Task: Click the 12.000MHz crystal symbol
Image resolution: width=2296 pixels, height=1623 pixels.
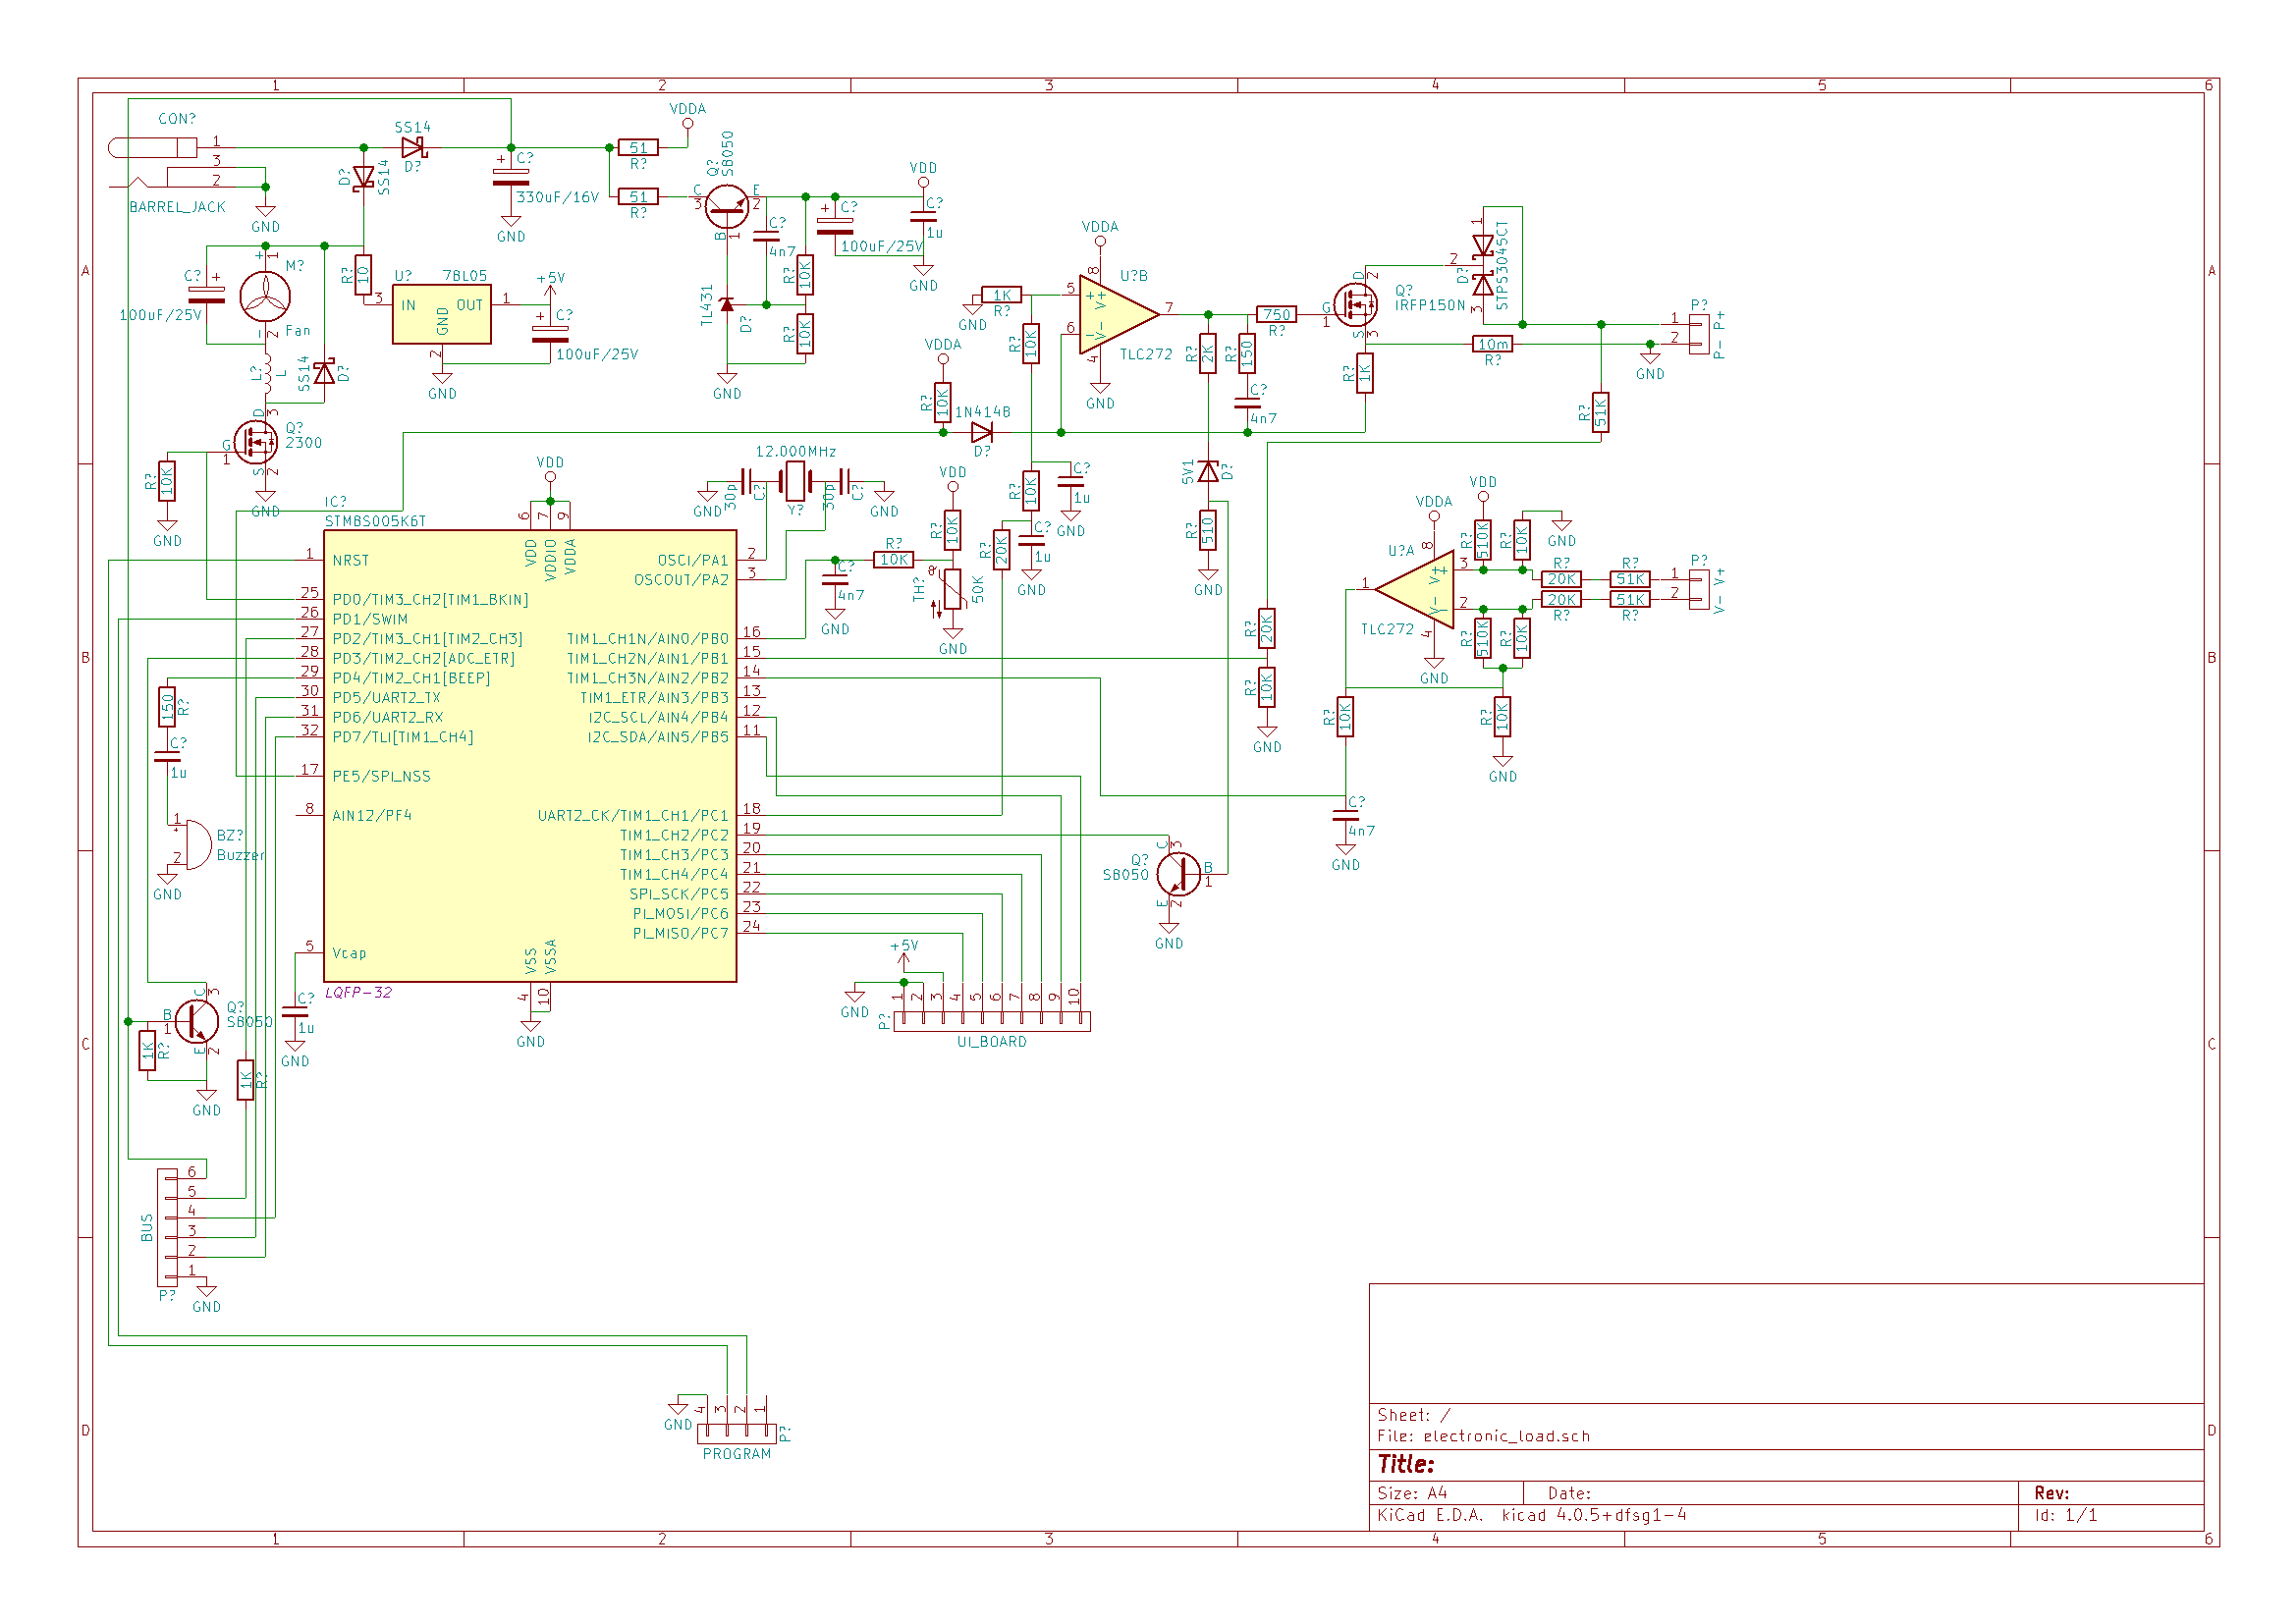Action: (x=795, y=481)
